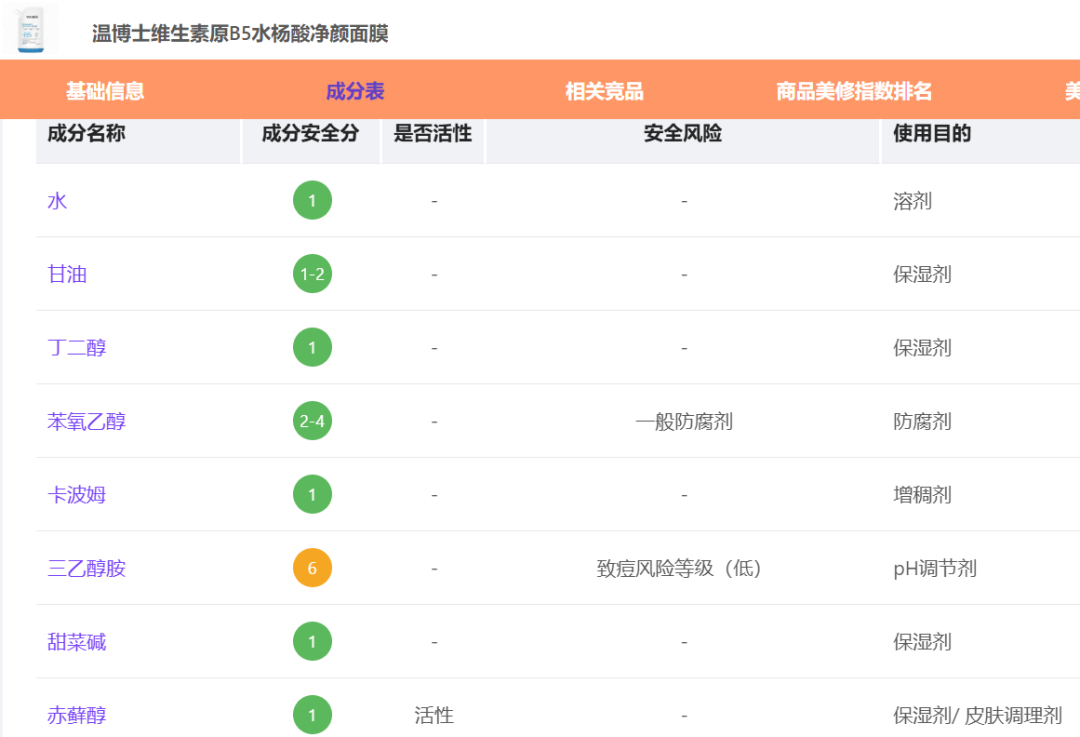Click the 成分安全分 column header
Image resolution: width=1080 pixels, height=737 pixels.
(310, 134)
